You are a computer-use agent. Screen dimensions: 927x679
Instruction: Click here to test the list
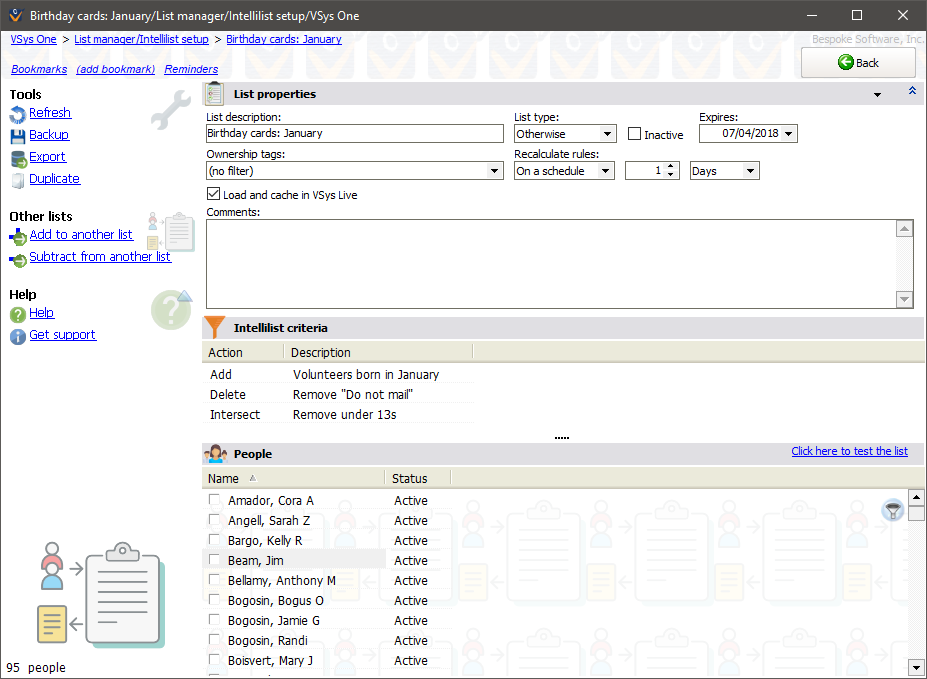point(849,451)
